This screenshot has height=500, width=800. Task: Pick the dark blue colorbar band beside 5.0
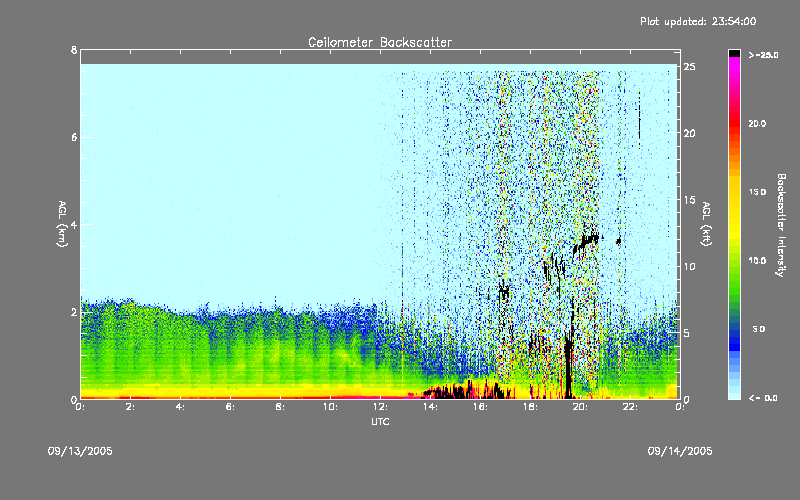coord(734,334)
